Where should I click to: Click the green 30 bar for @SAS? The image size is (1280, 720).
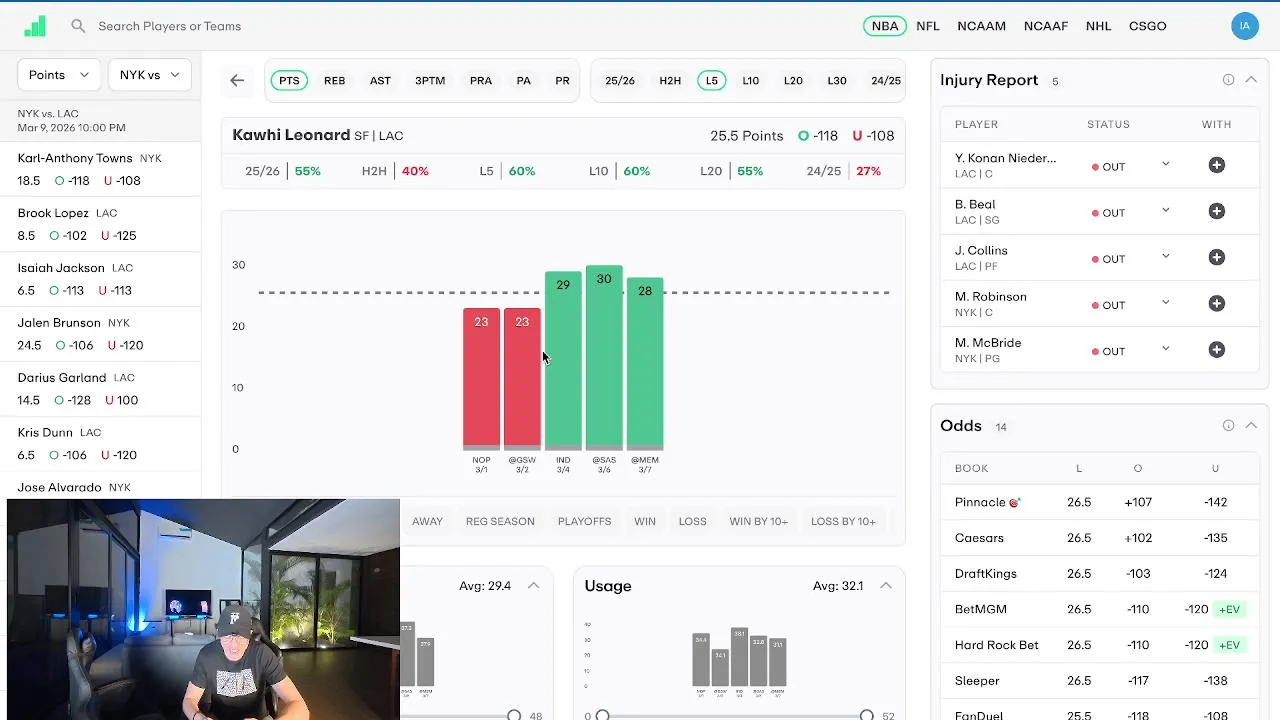click(x=604, y=358)
